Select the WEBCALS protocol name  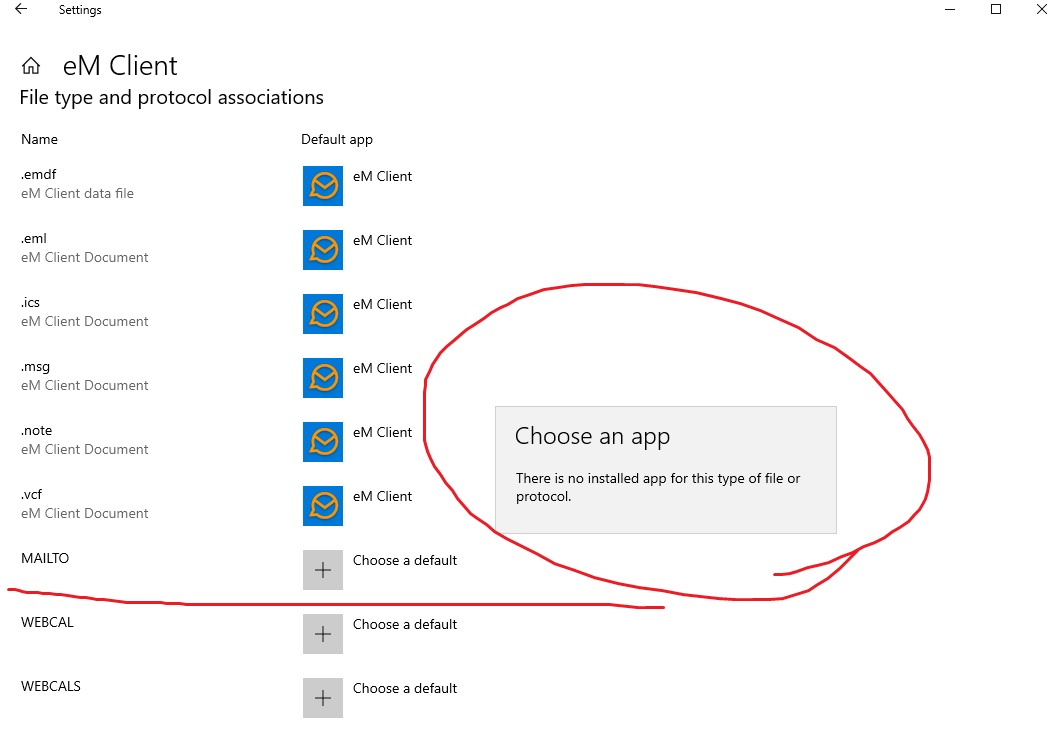tap(51, 686)
